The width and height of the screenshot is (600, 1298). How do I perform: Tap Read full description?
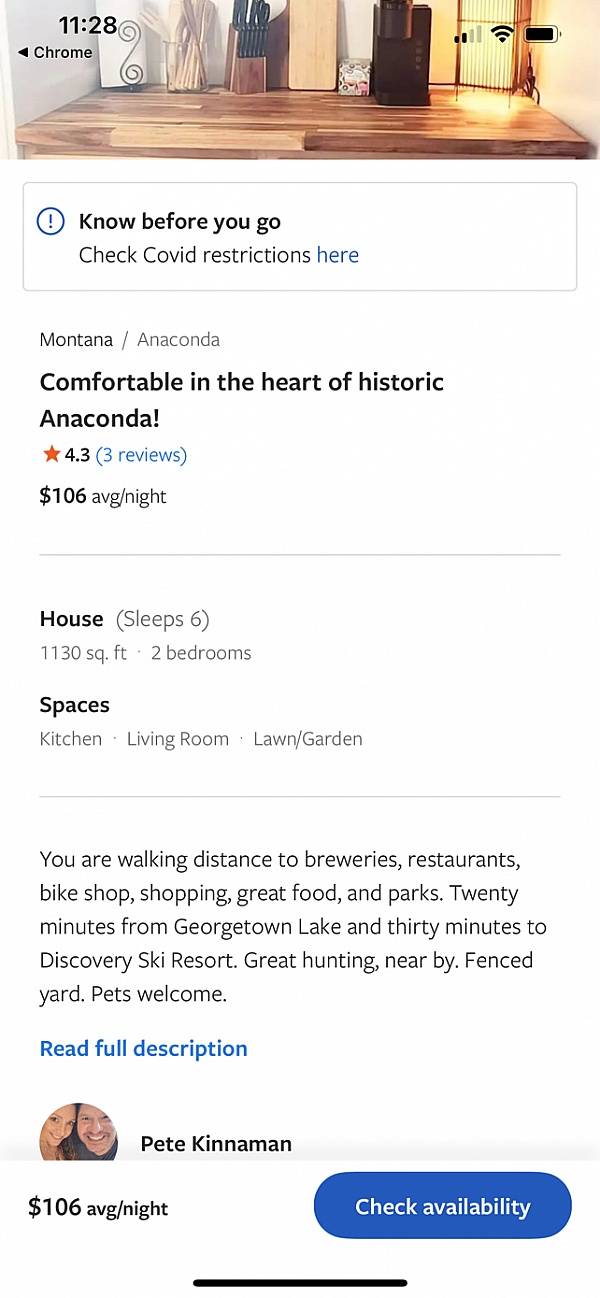coord(143,1048)
